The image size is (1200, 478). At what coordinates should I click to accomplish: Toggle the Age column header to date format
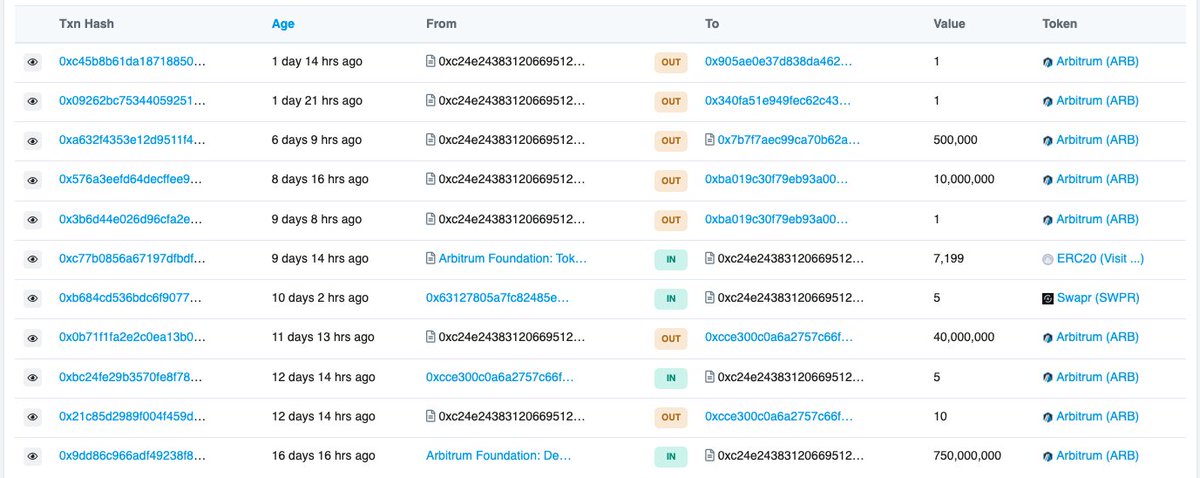tap(283, 23)
